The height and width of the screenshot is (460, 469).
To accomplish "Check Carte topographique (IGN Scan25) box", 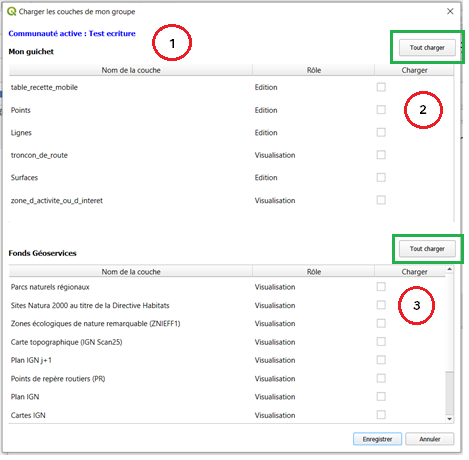I will [381, 342].
